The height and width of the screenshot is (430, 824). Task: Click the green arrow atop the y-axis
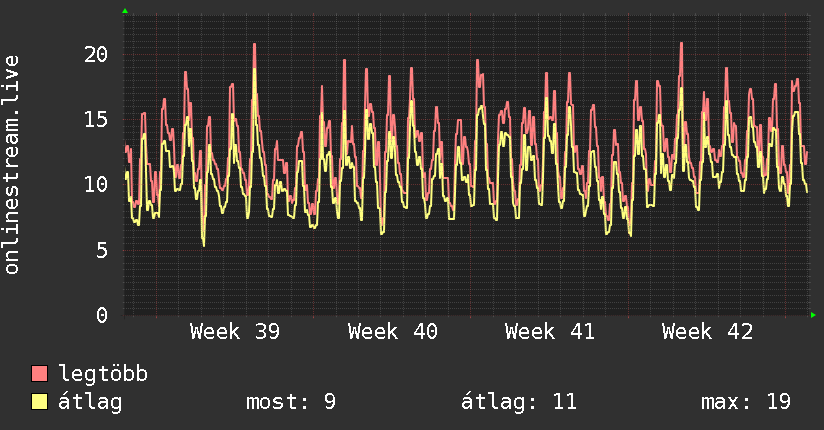coord(125,11)
